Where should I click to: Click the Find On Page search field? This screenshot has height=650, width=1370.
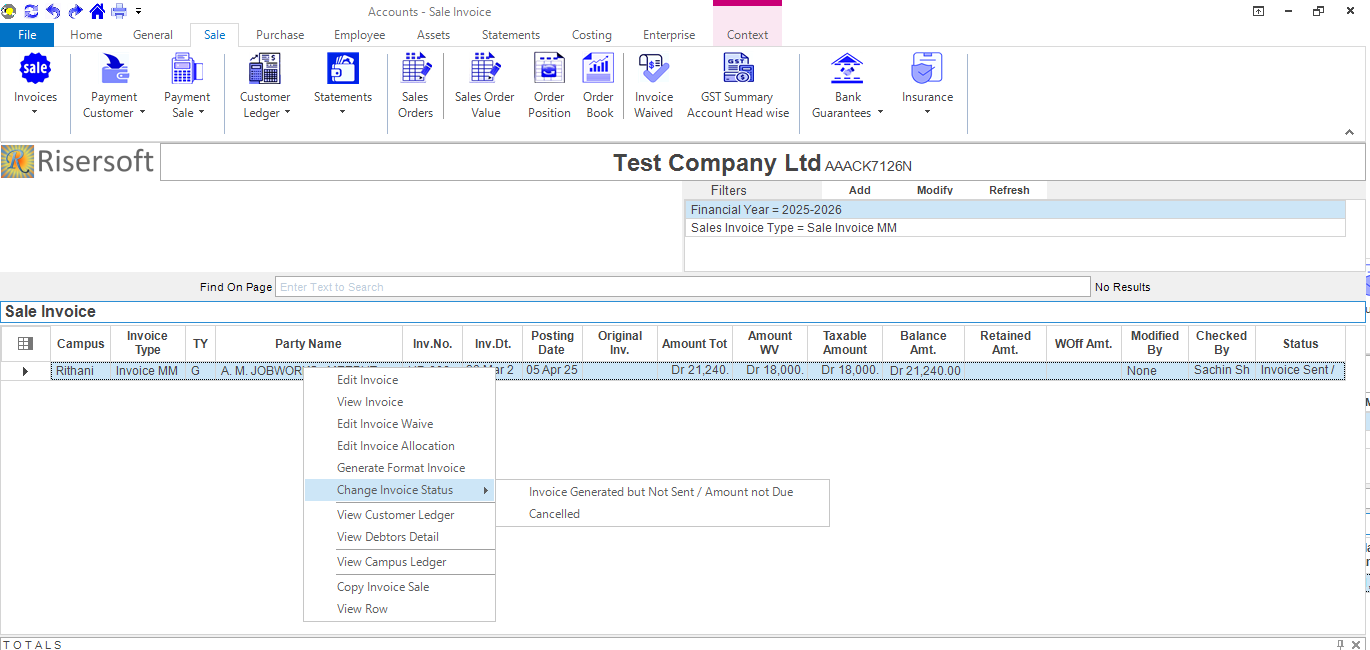point(682,287)
